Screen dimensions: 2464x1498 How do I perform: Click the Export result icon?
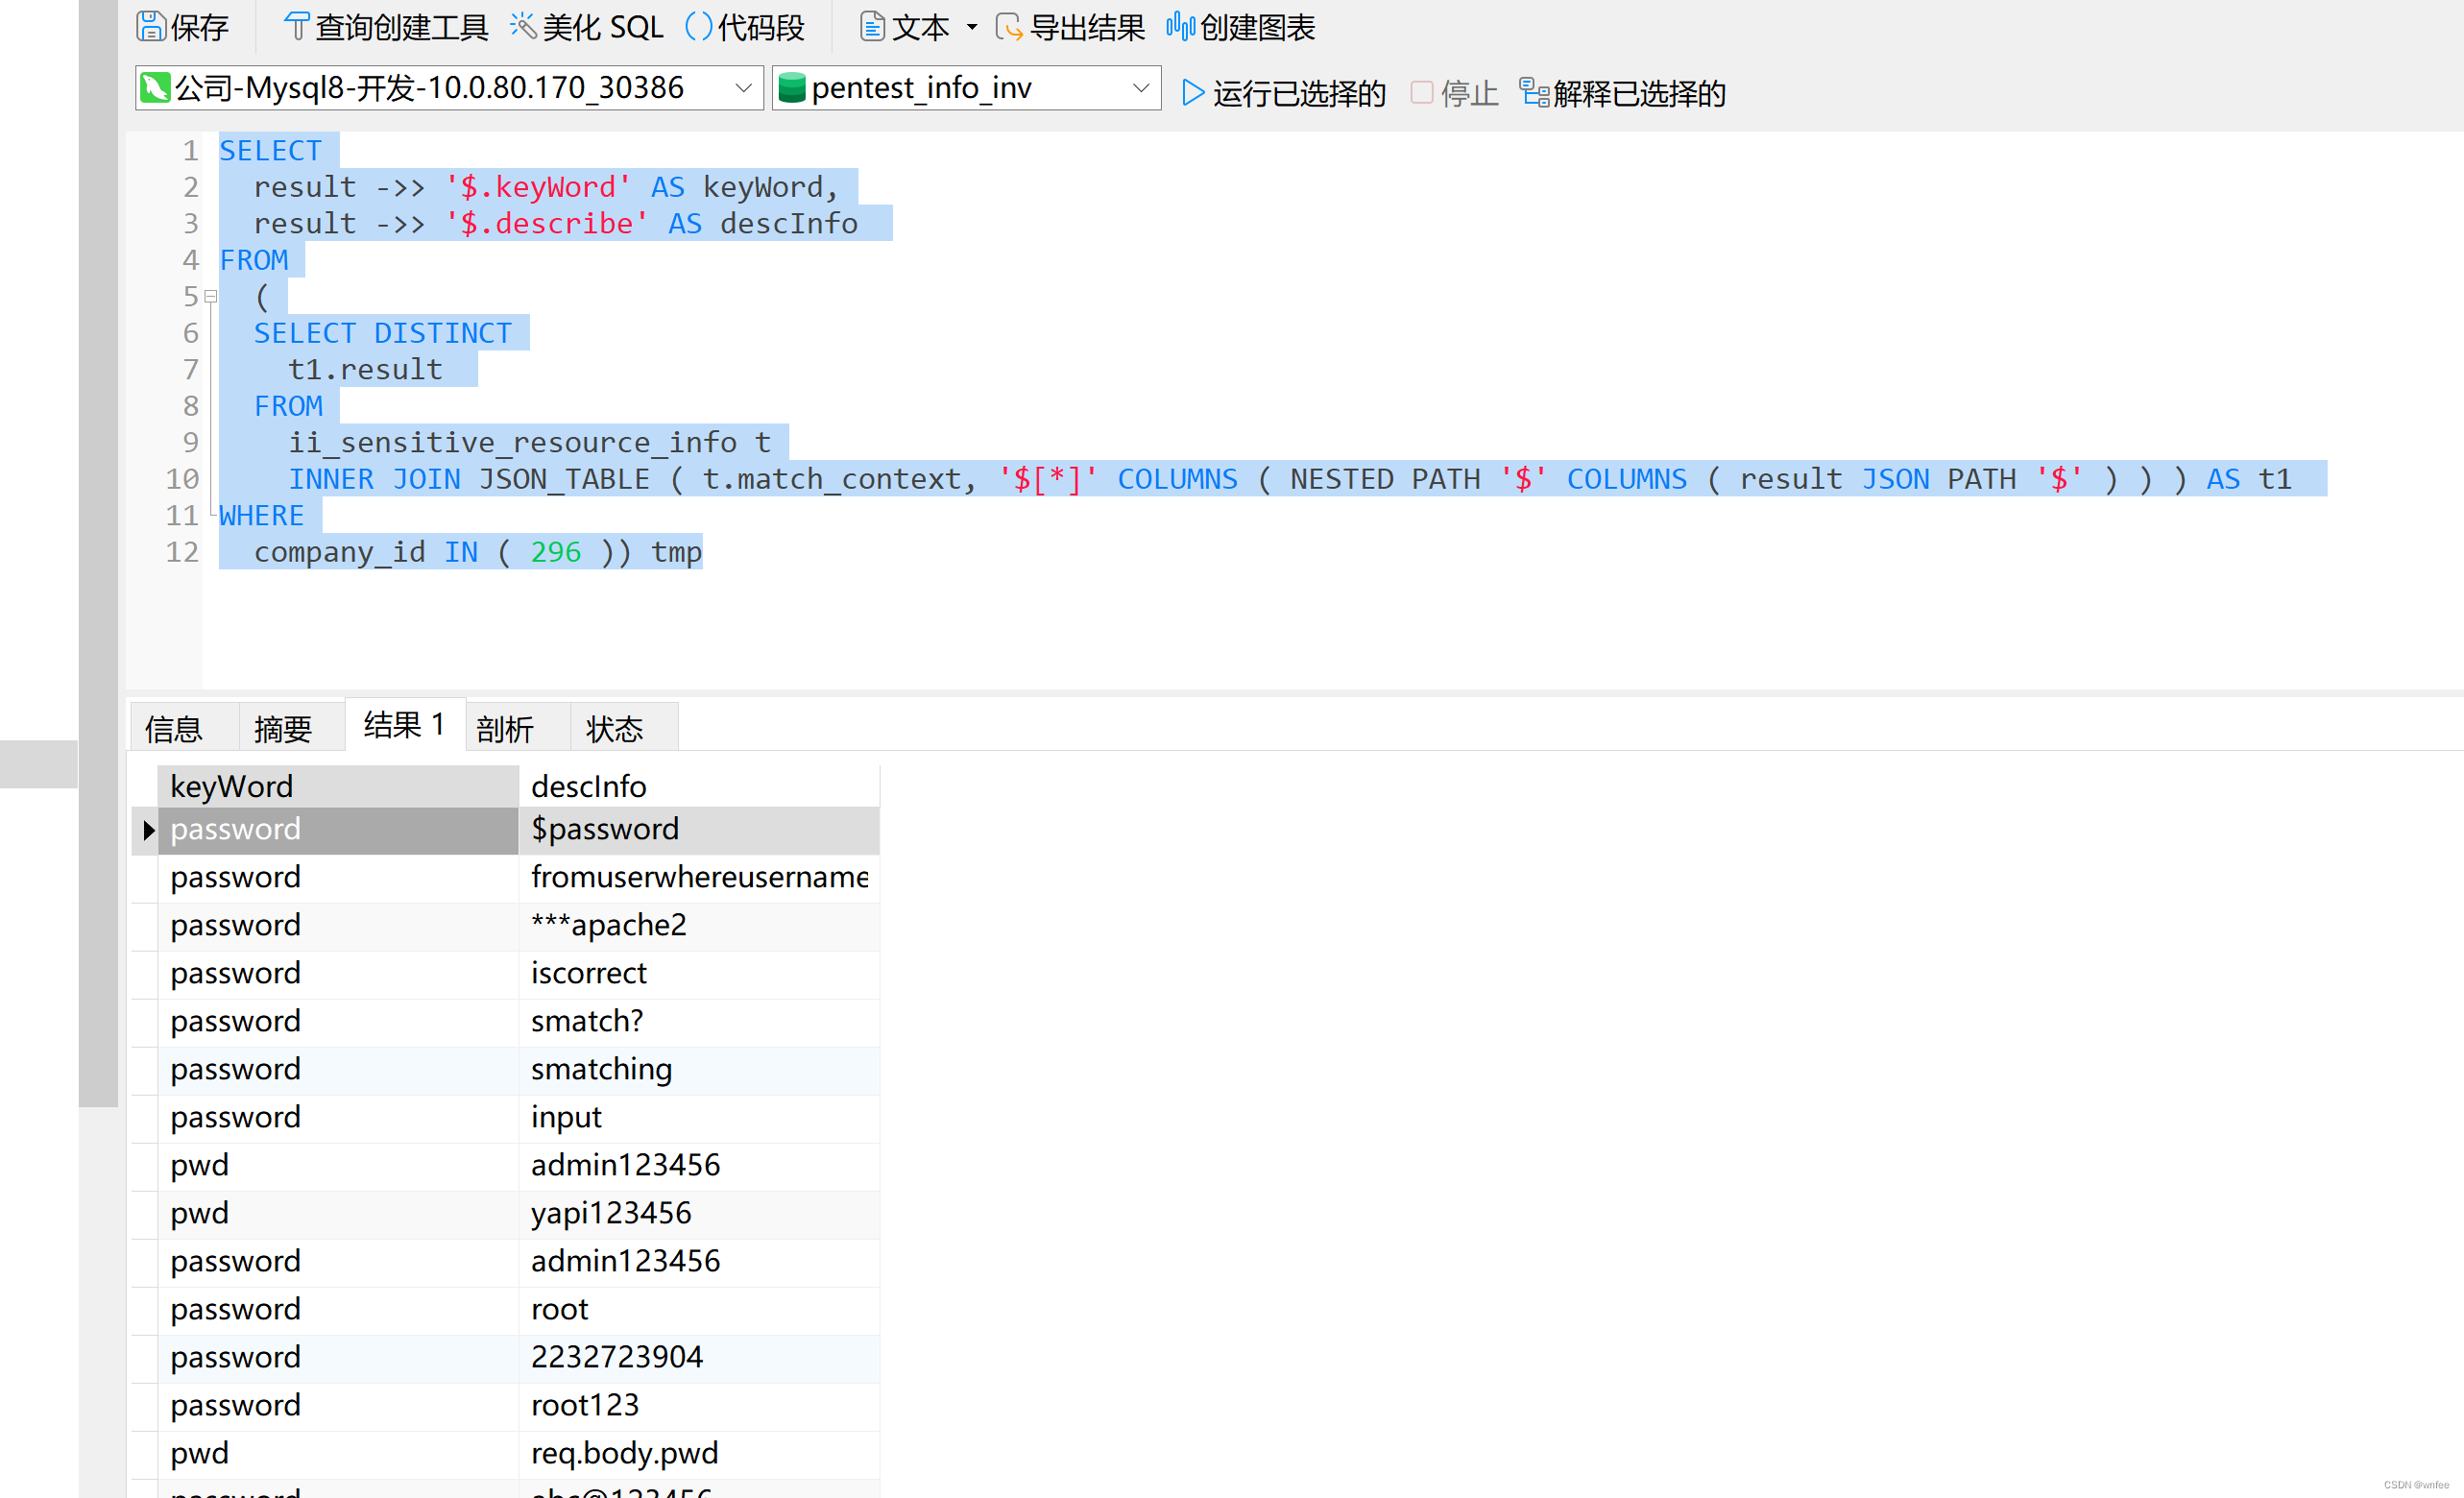pos(1009,27)
